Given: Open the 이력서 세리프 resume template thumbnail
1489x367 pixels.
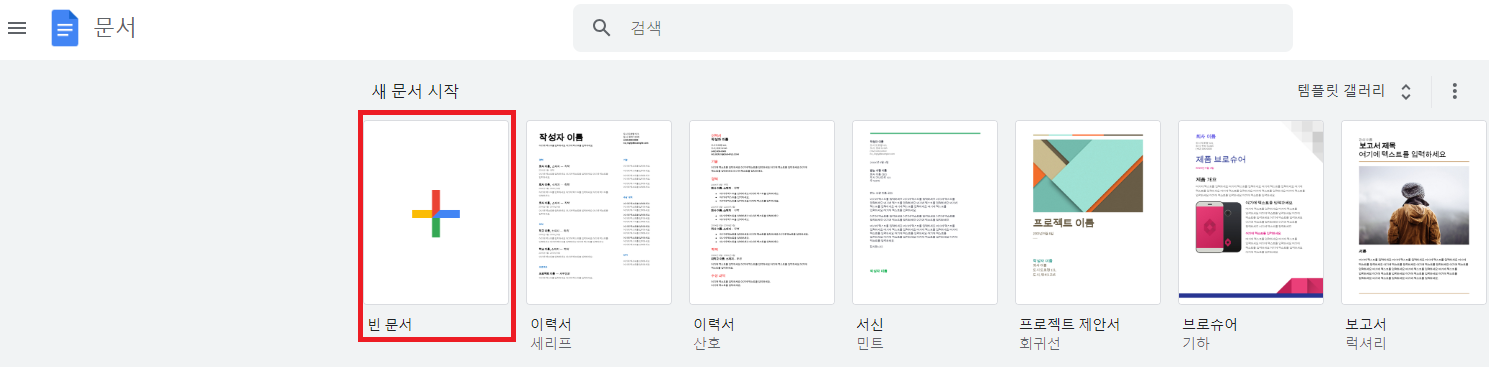Looking at the screenshot, I should 599,213.
